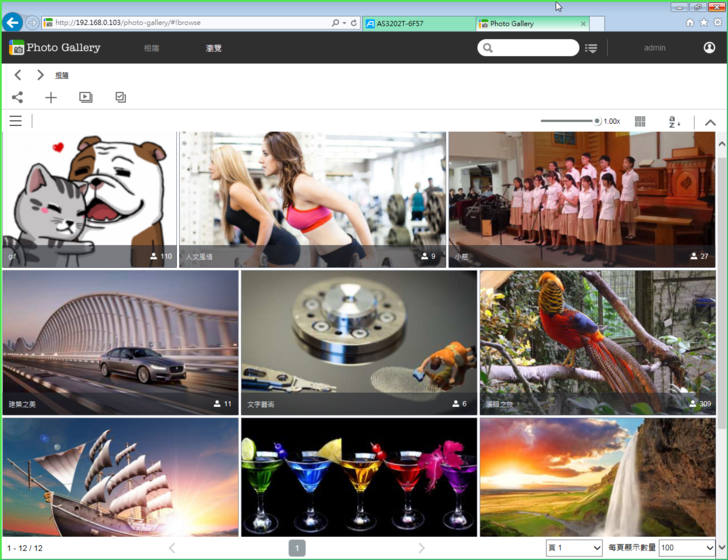
Task: Start slideshow with the play icon
Action: (x=85, y=97)
